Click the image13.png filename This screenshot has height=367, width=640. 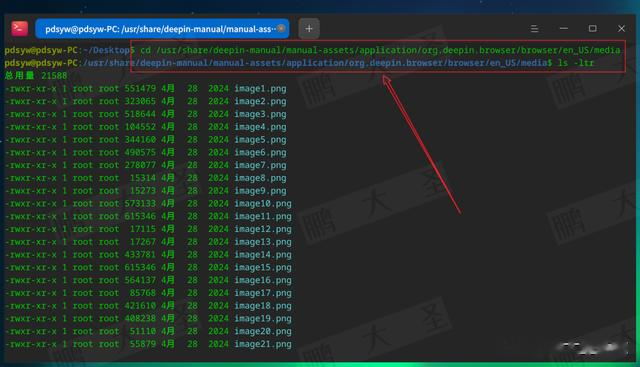tap(263, 242)
